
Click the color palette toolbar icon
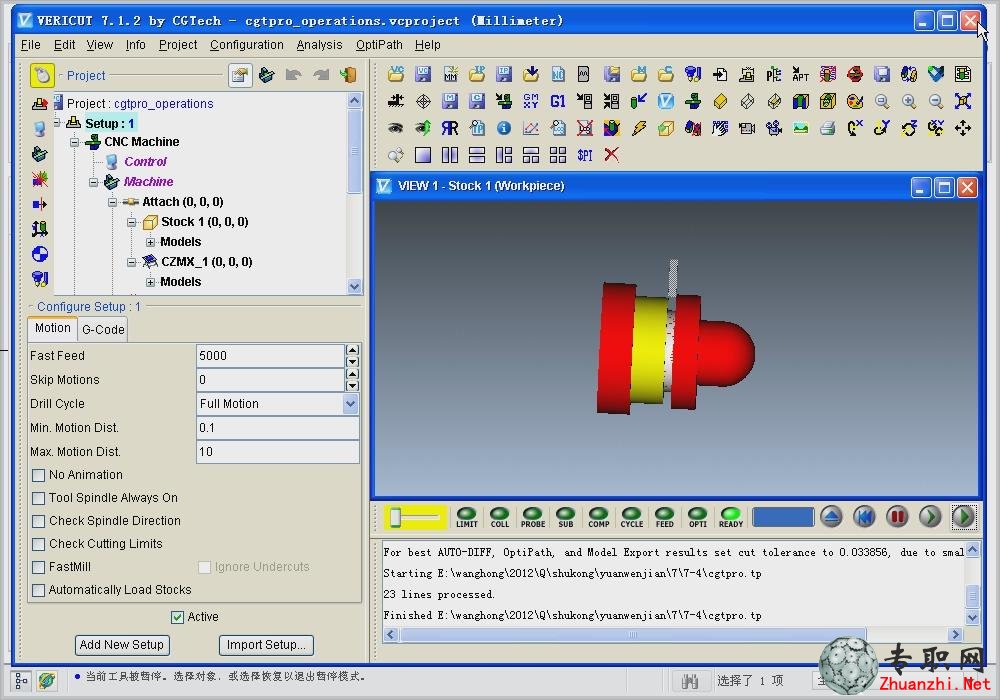pyautogui.click(x=855, y=101)
